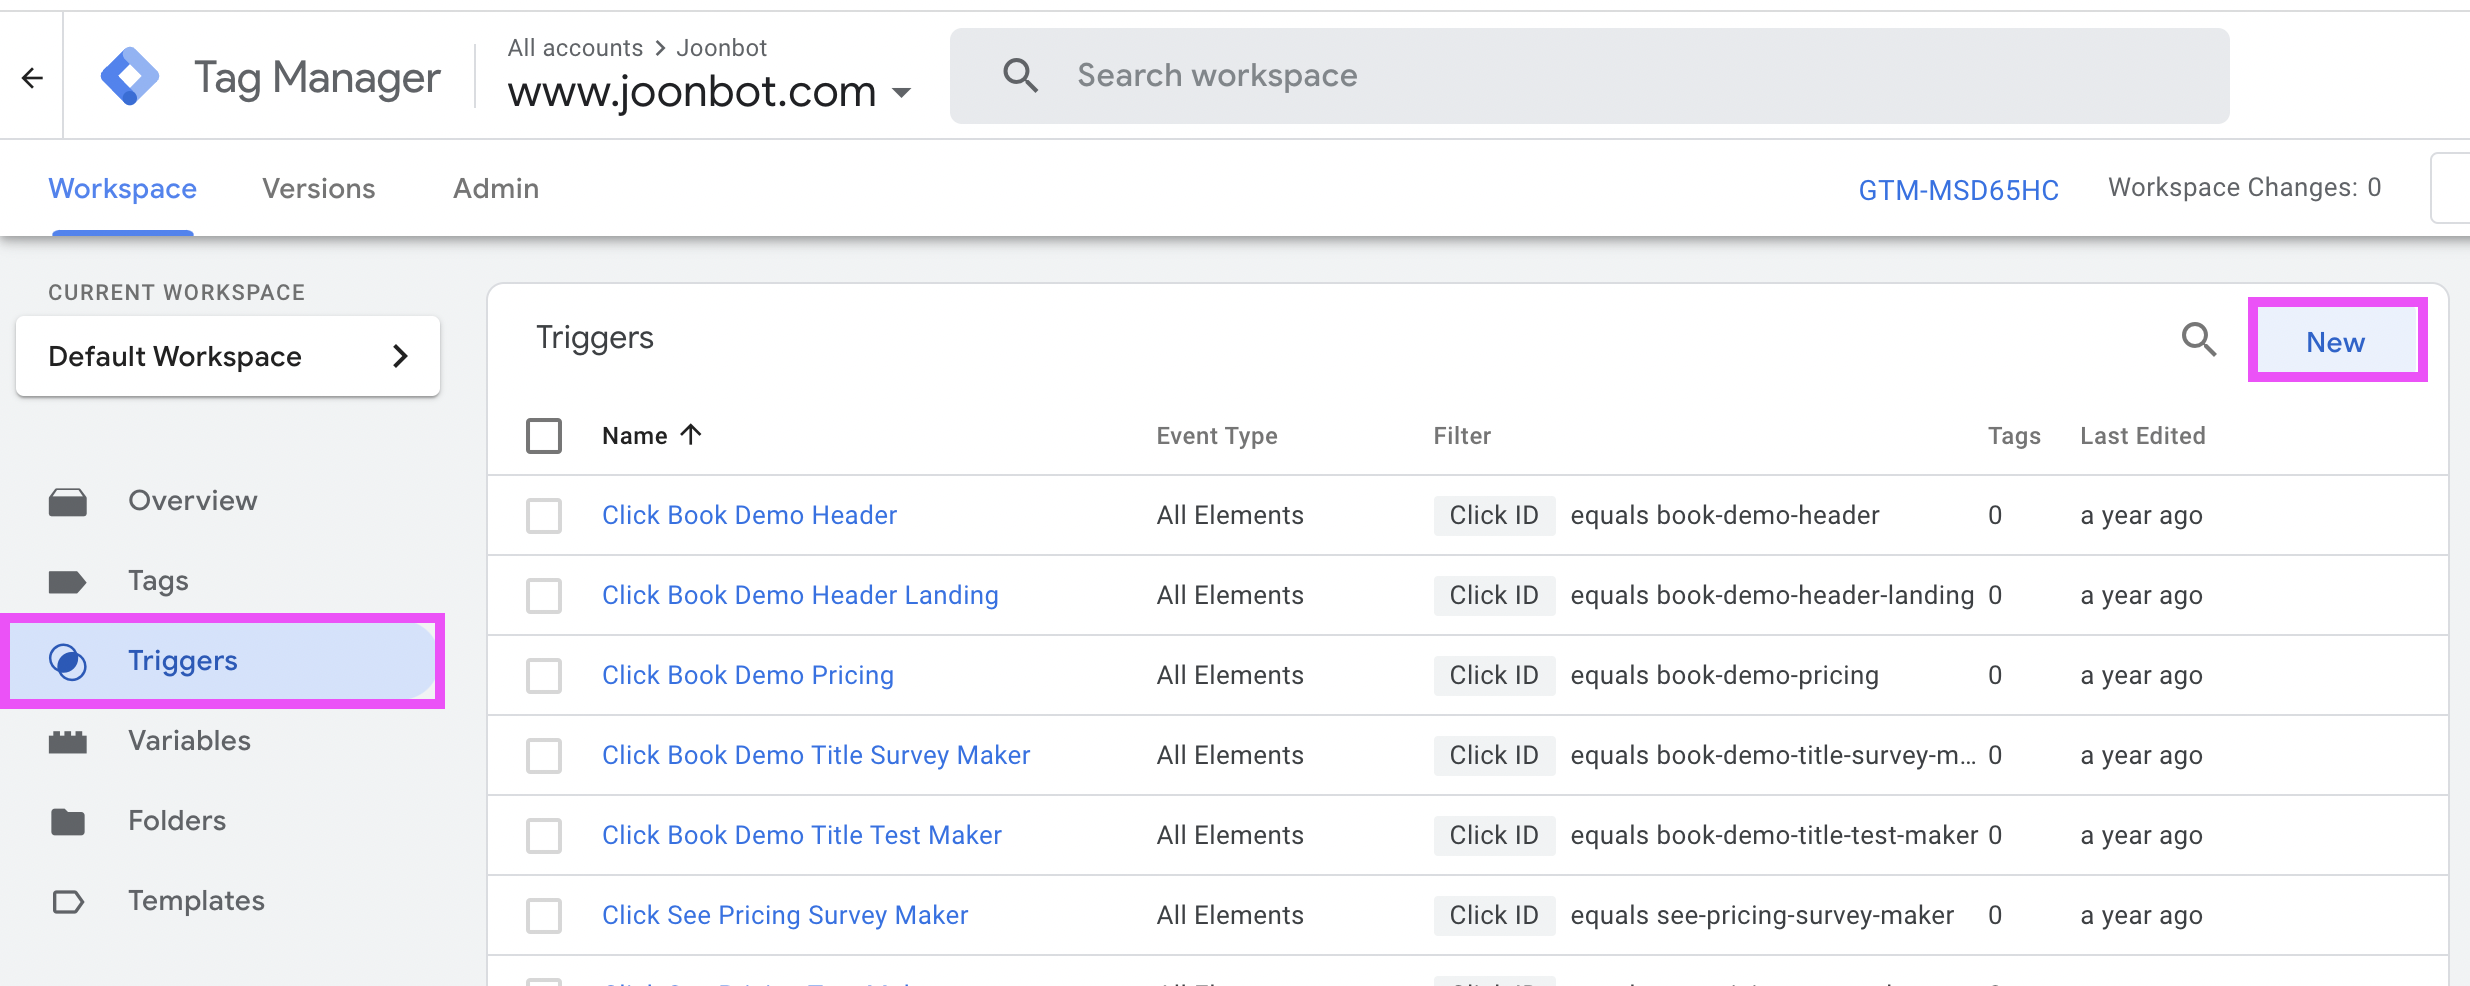Viewport: 2470px width, 986px height.
Task: Click the Click ID chip in book-demo-header row
Action: click(1494, 515)
